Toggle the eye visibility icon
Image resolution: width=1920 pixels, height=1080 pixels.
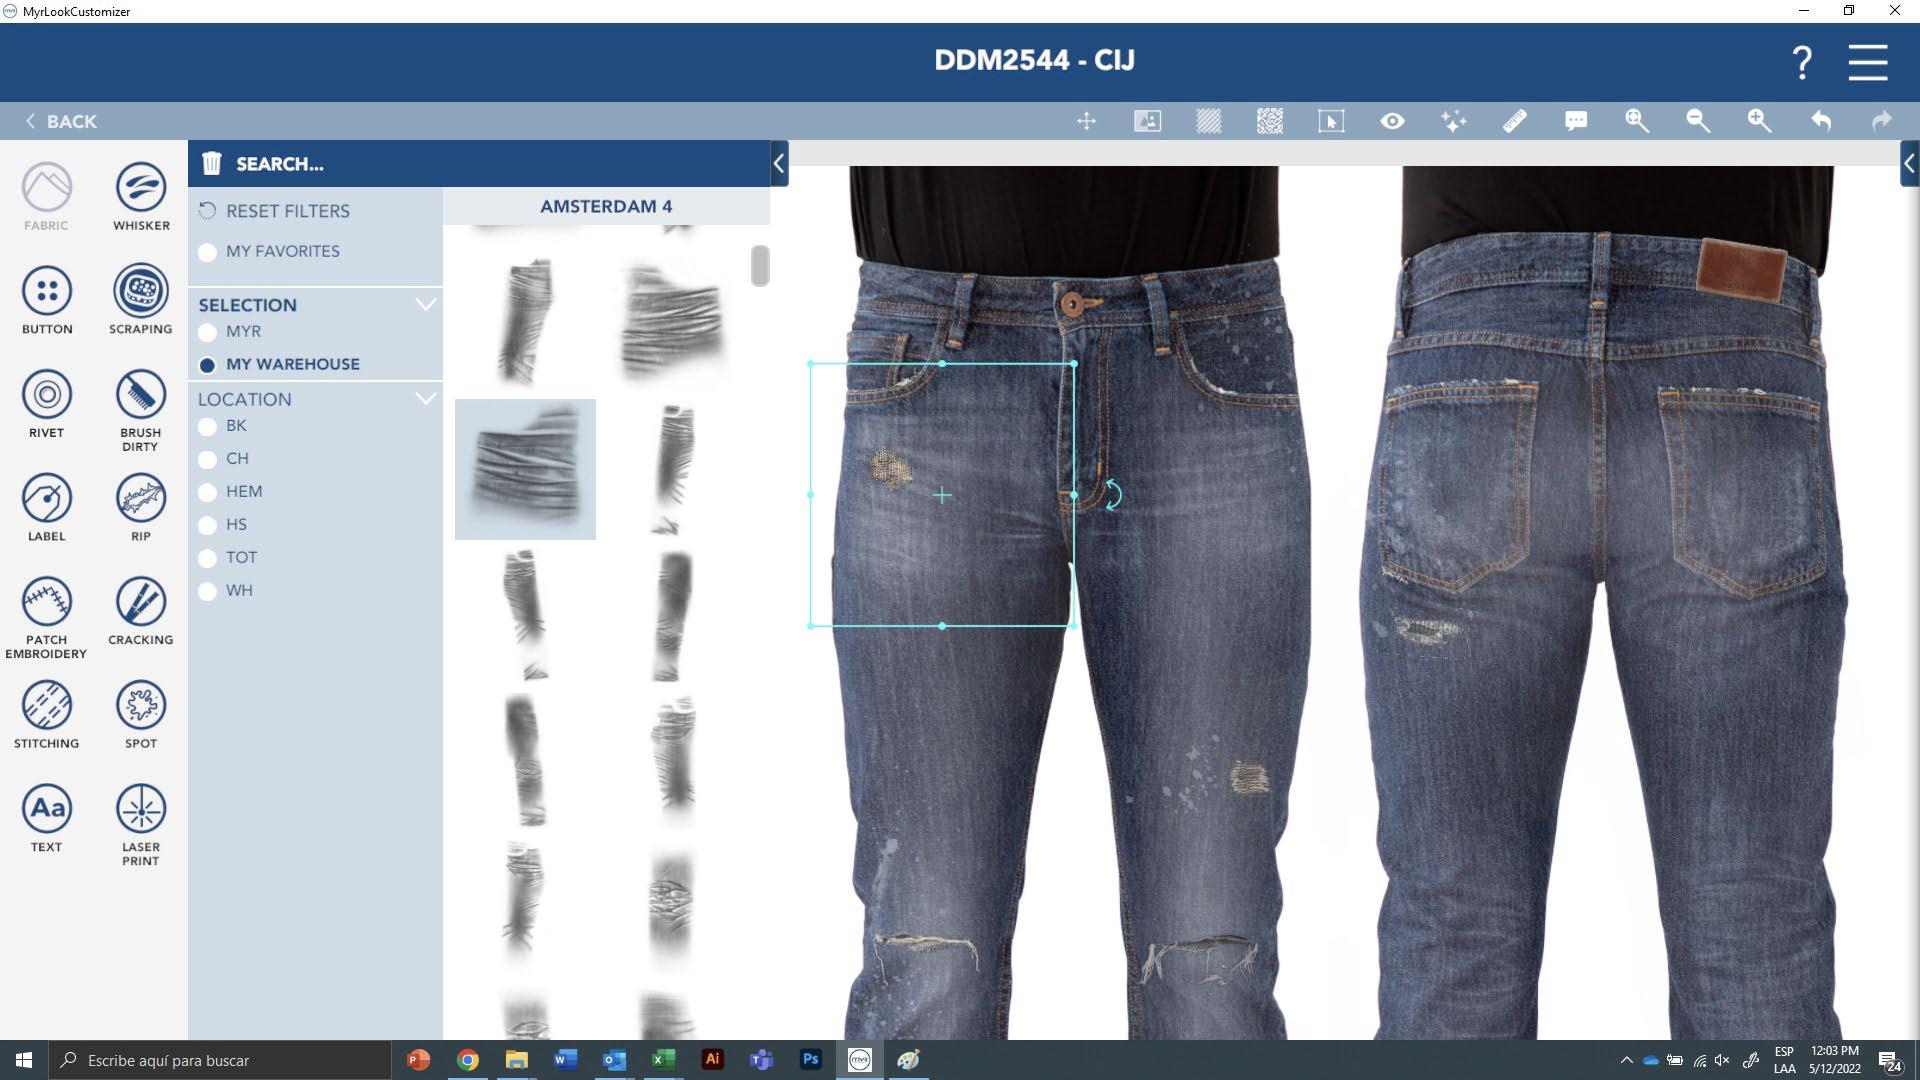1392,121
